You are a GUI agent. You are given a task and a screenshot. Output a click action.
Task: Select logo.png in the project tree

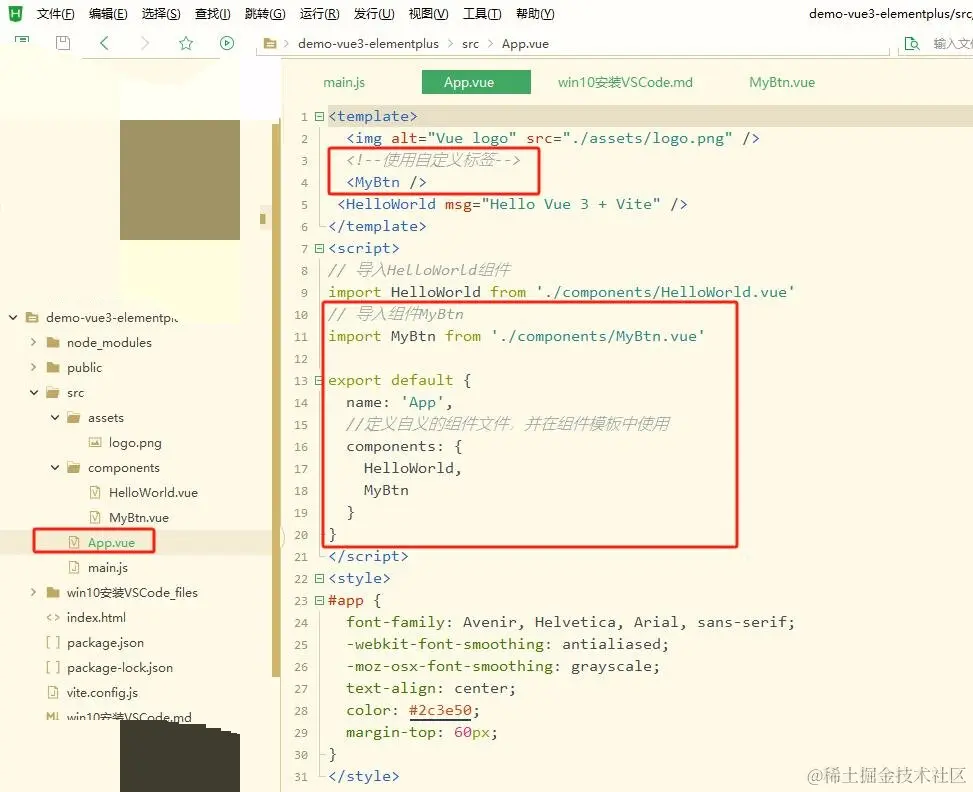pos(135,443)
